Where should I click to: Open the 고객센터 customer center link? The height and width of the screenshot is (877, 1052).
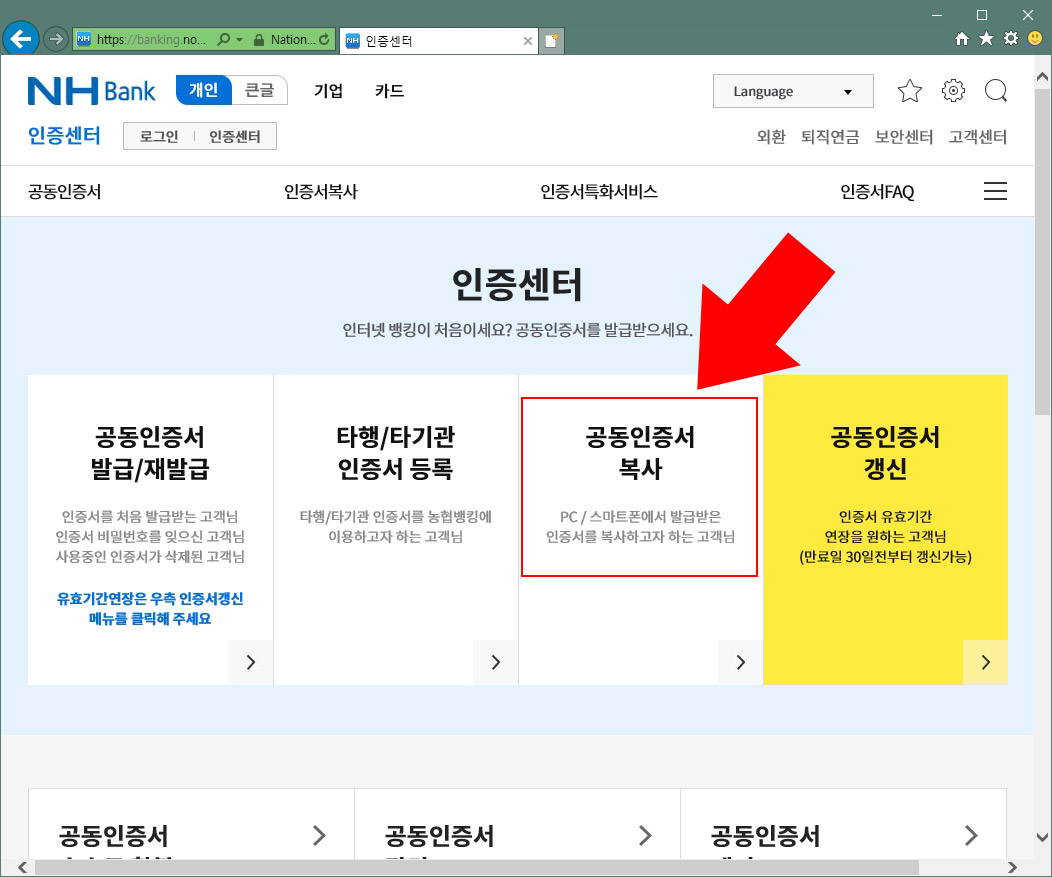pos(977,138)
